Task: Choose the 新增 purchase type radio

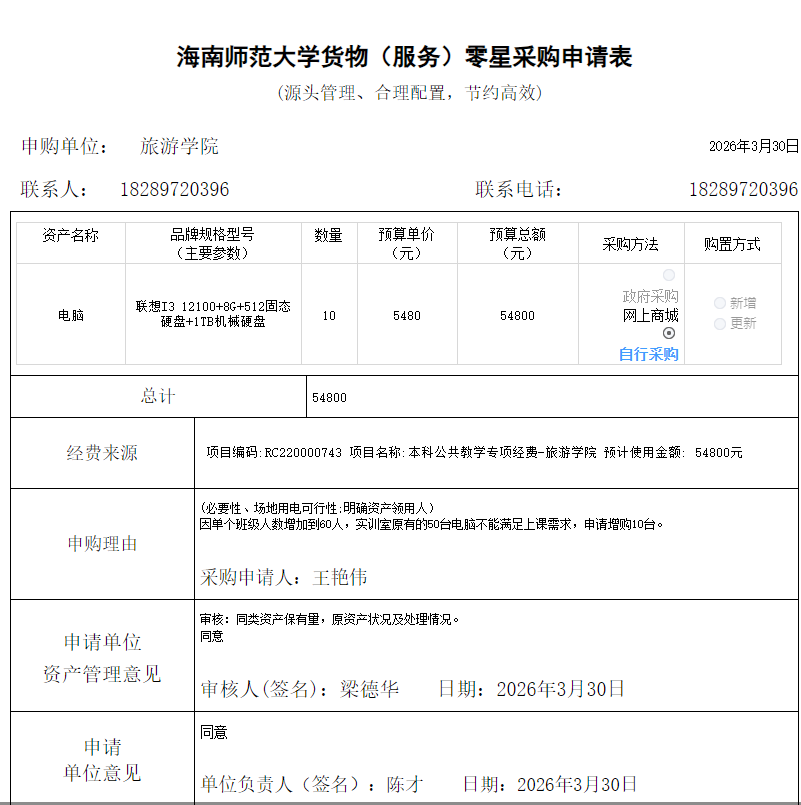Action: pos(720,303)
